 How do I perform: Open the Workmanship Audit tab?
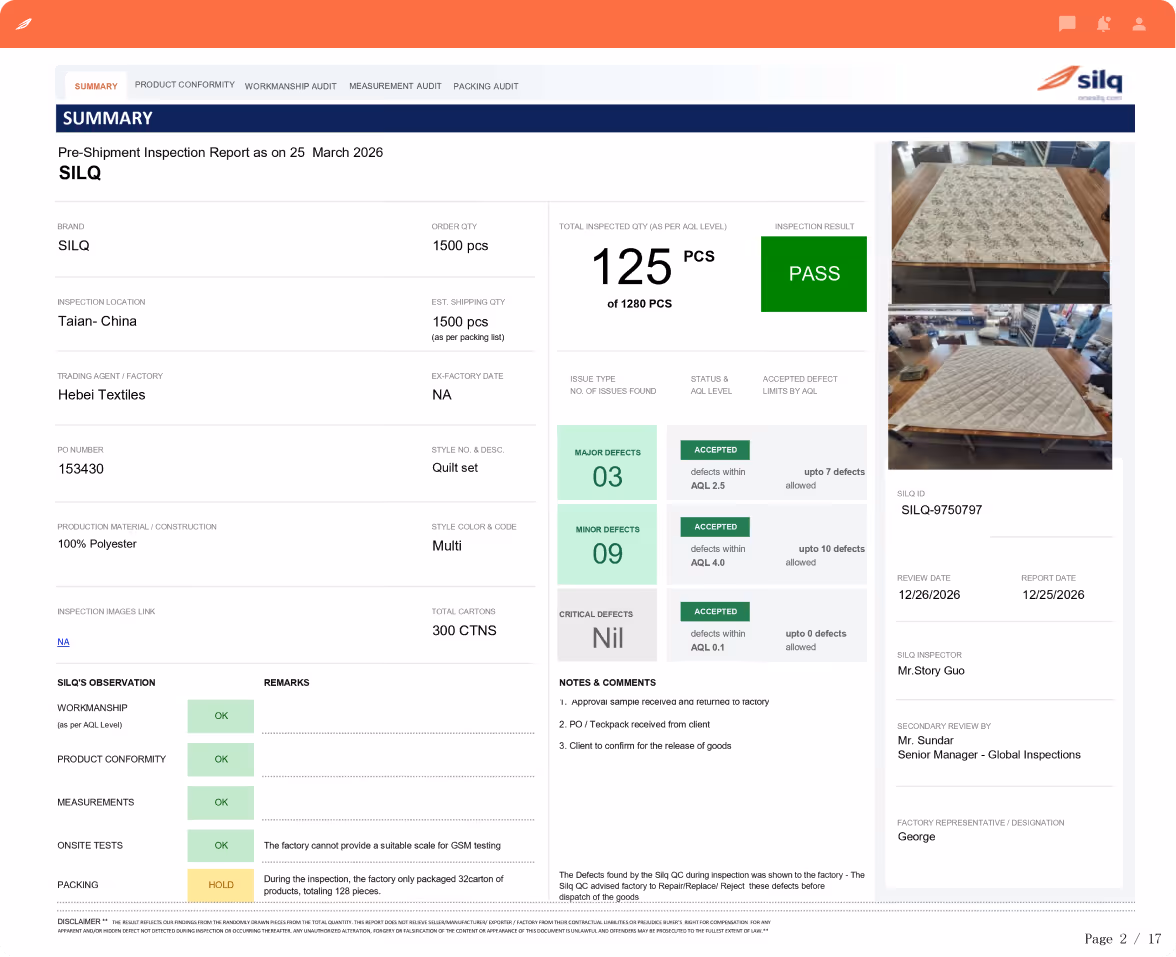point(290,86)
